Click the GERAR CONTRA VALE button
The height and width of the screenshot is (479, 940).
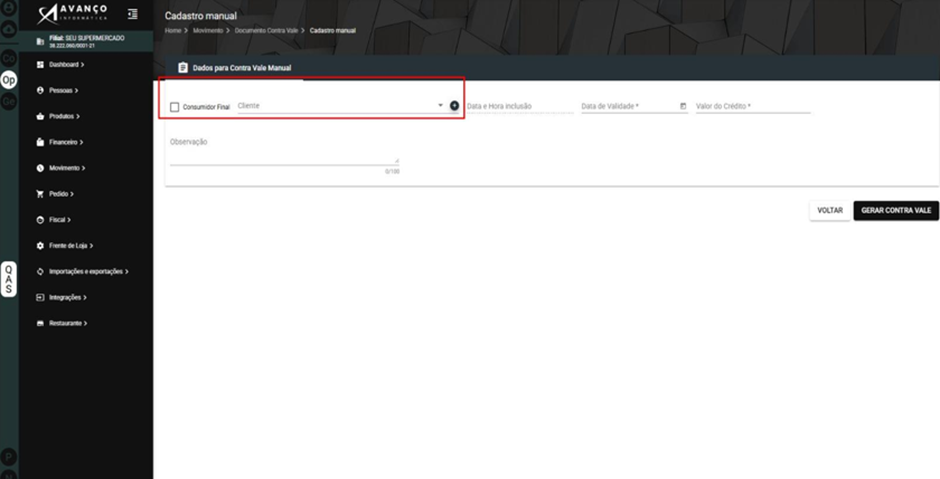coord(896,210)
